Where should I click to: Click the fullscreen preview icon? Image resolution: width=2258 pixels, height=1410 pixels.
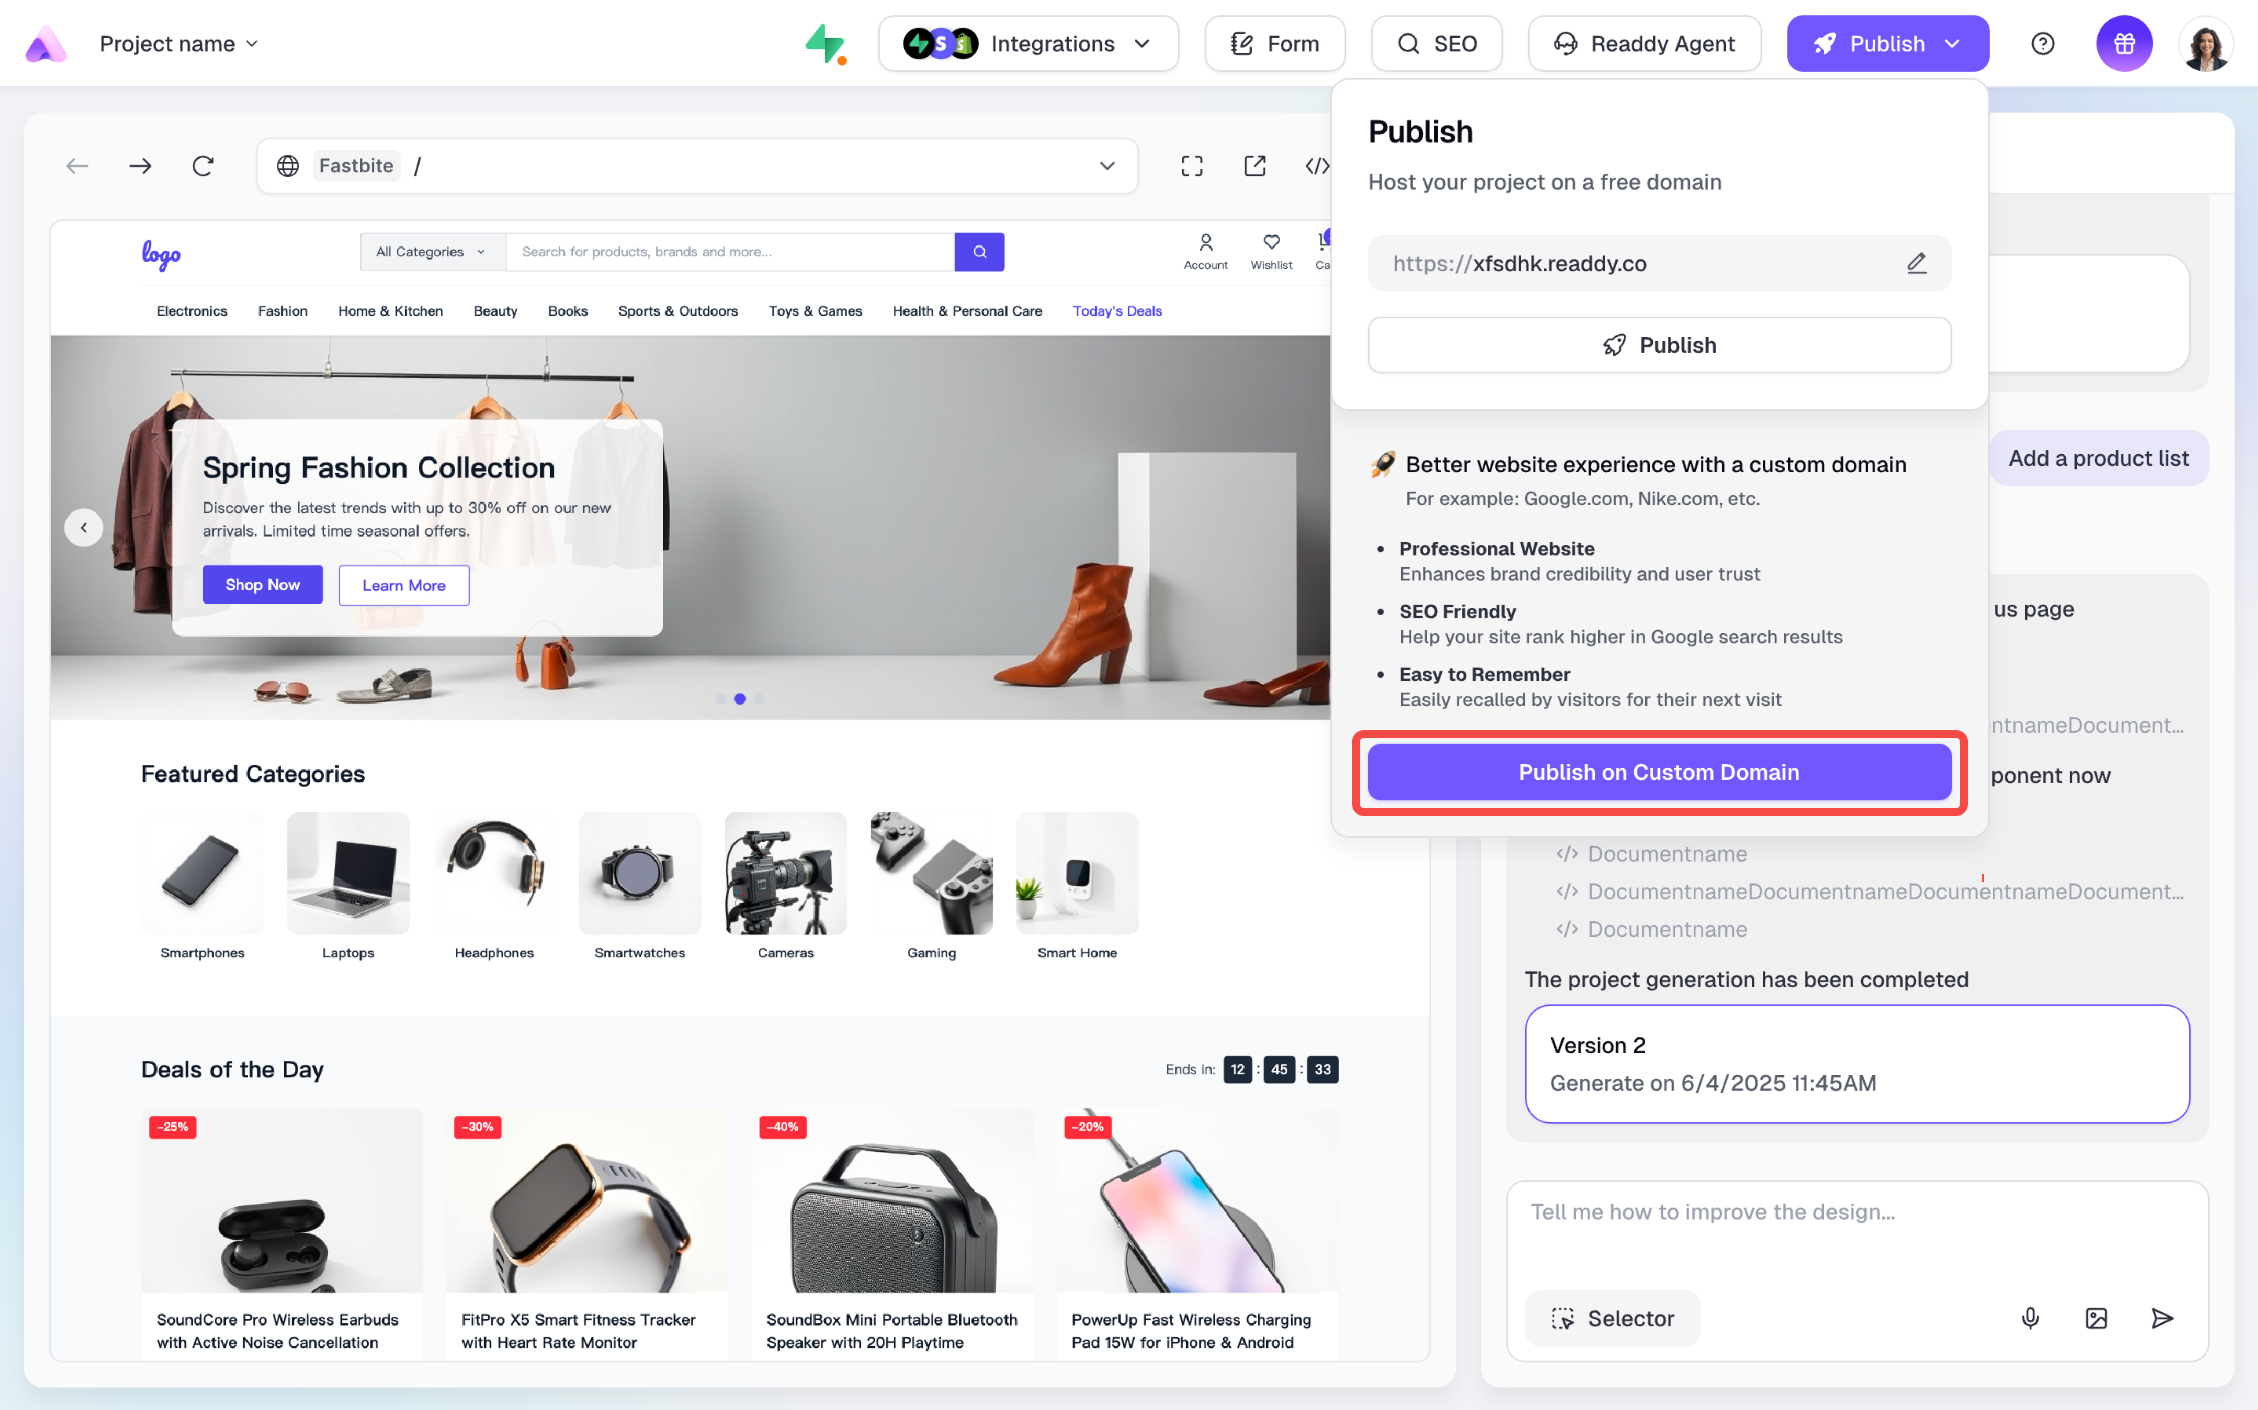[x=1192, y=166]
